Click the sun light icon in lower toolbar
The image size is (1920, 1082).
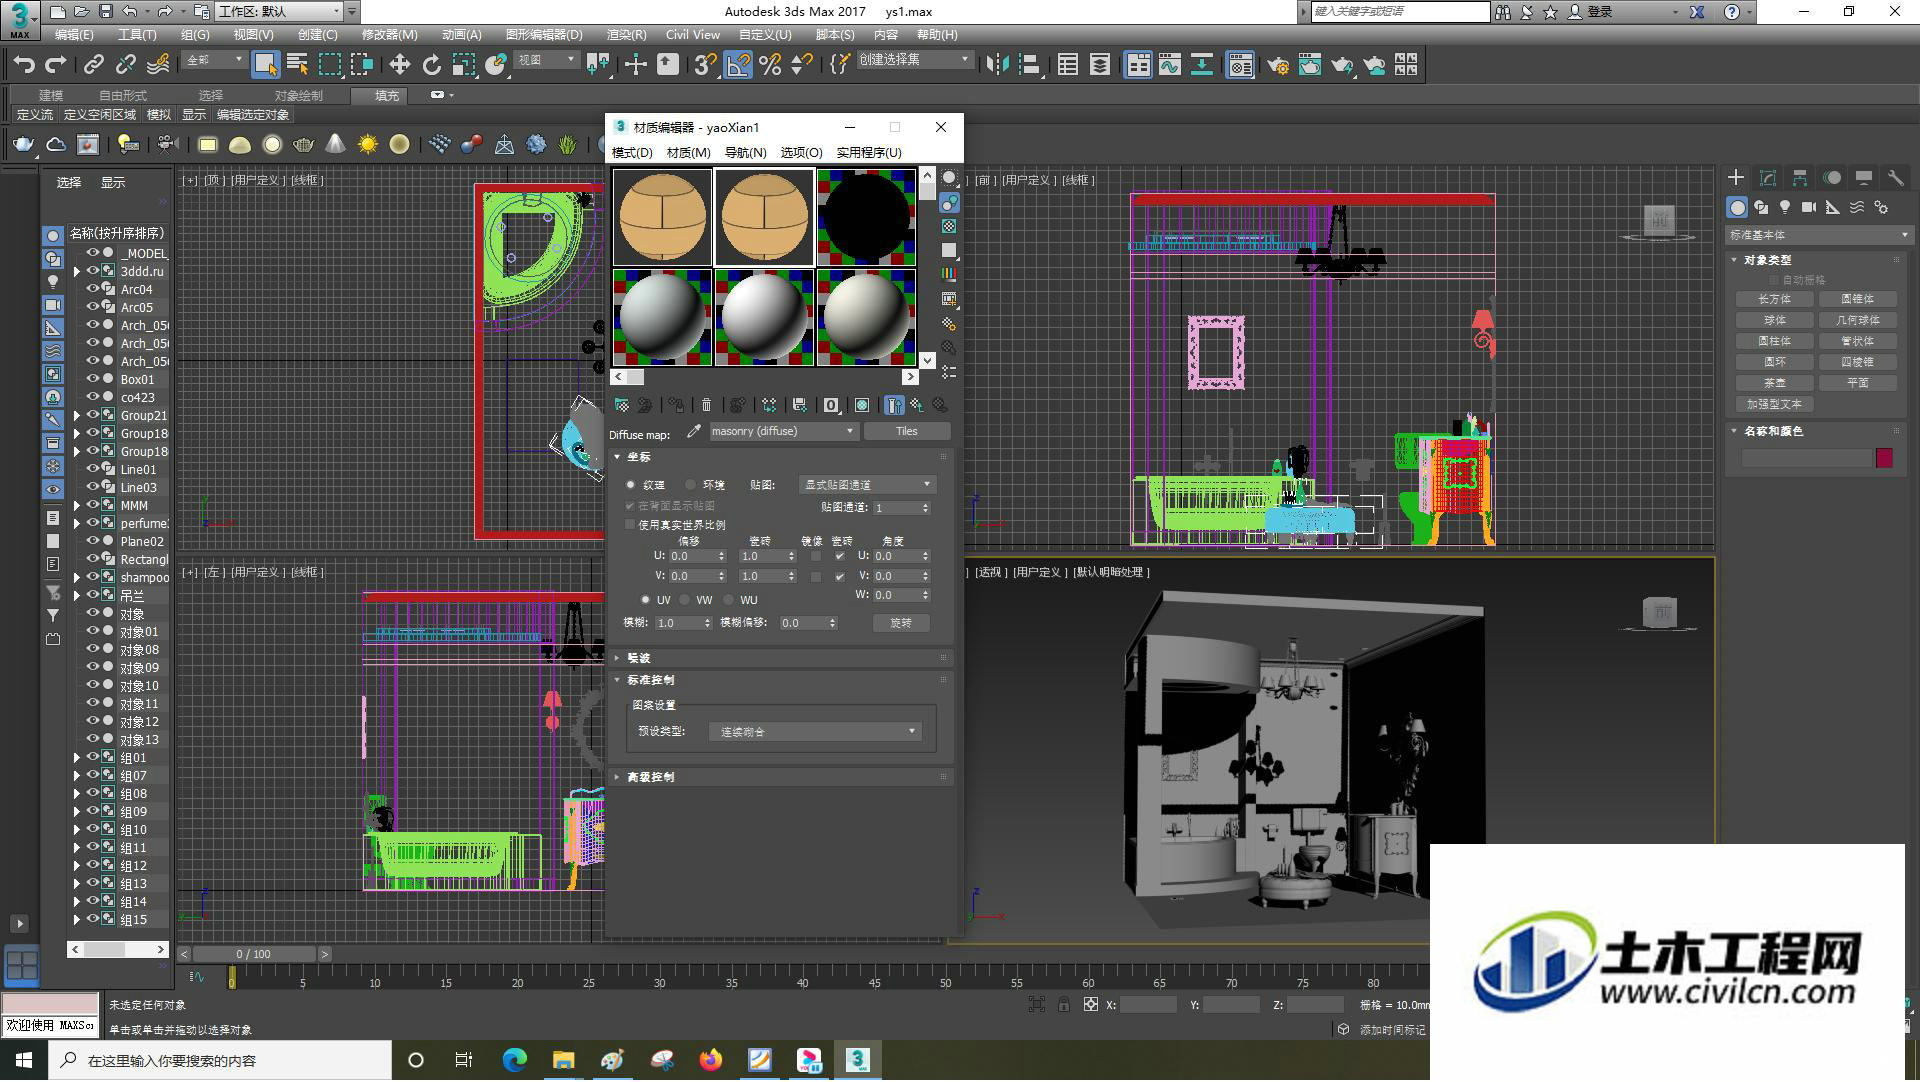[367, 145]
